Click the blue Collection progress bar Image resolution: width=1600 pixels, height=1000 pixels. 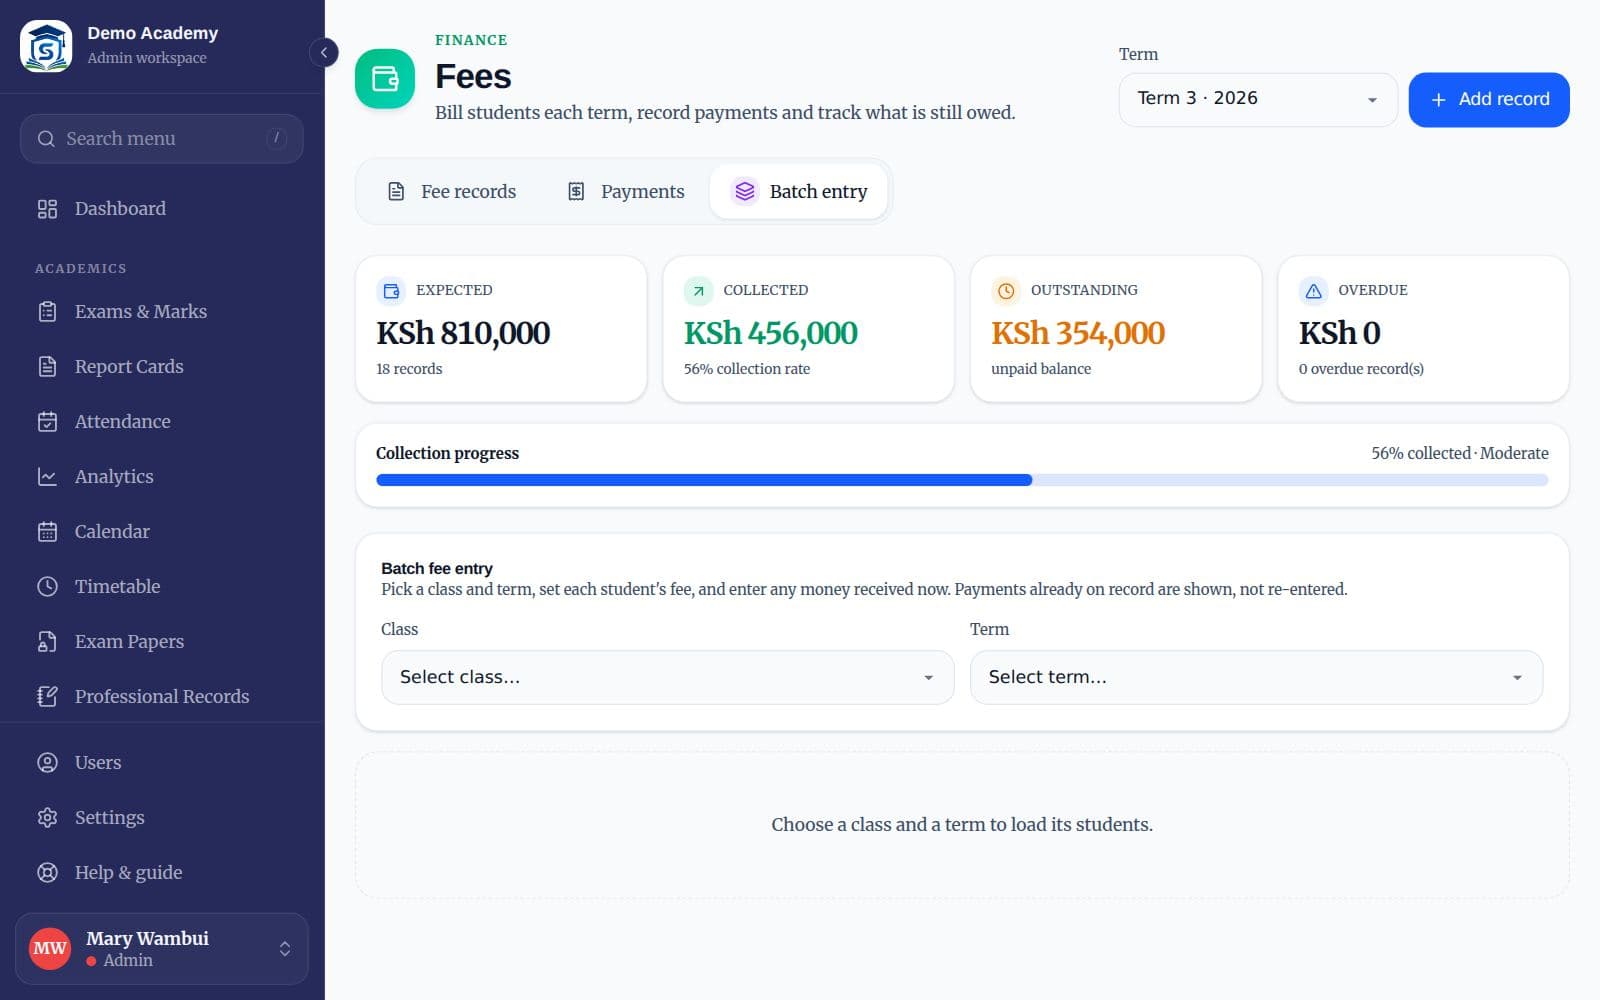click(x=704, y=480)
